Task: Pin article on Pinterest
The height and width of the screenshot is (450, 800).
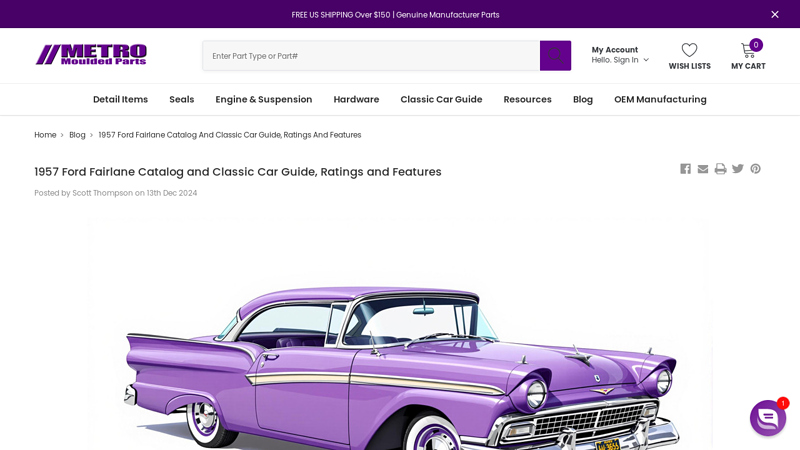Action: pos(755,169)
